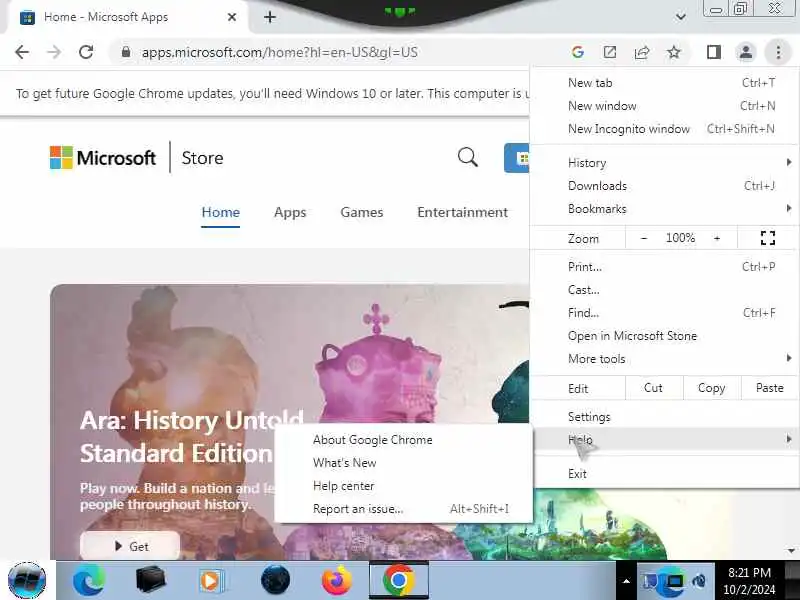Viewport: 800px width, 600px height.
Task: Reload the page with the refresh icon
Action: tap(86, 52)
